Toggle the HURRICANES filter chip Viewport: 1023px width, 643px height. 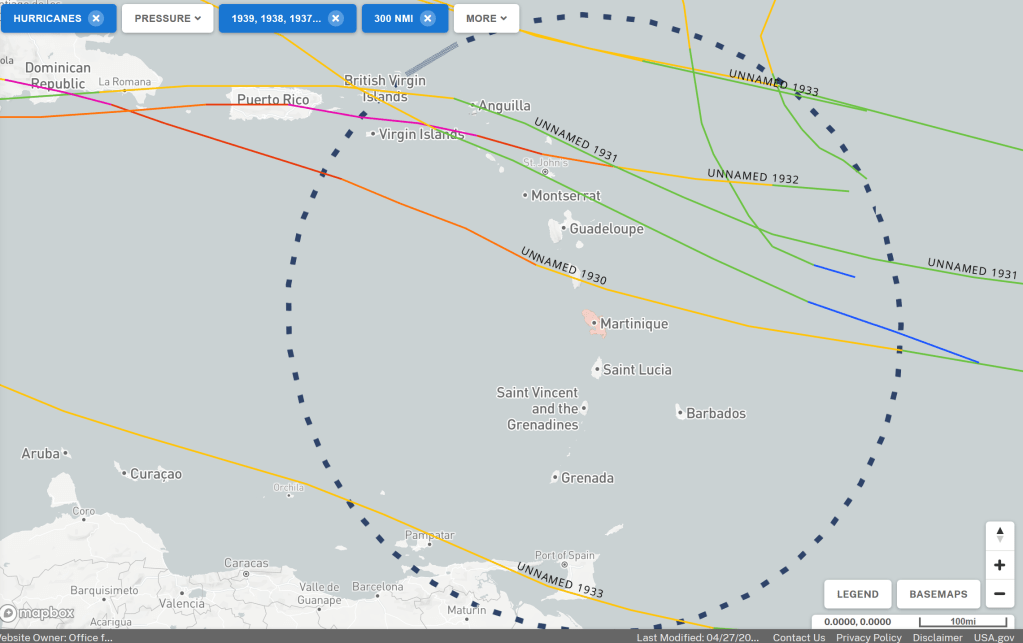[47, 18]
